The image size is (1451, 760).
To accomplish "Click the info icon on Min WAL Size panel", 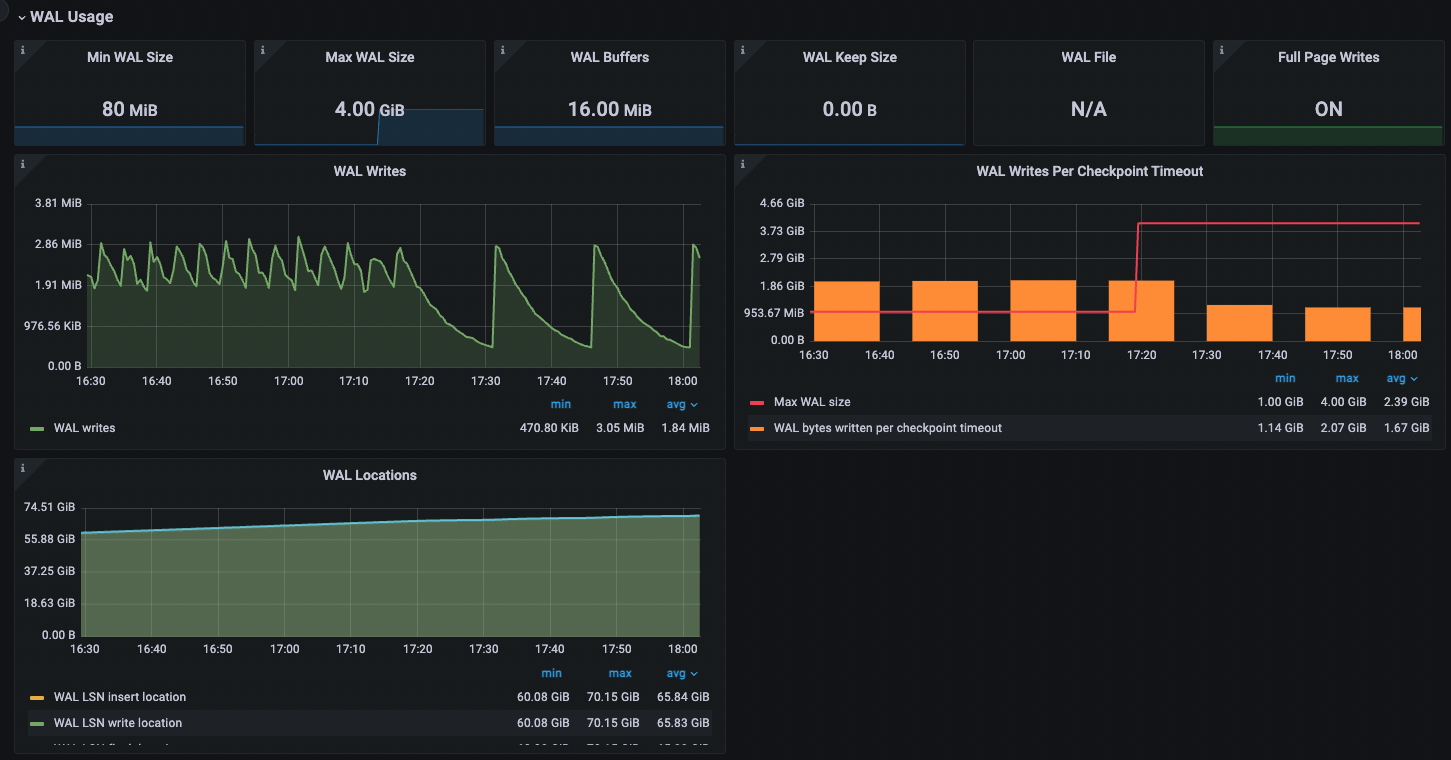I will click(22, 50).
